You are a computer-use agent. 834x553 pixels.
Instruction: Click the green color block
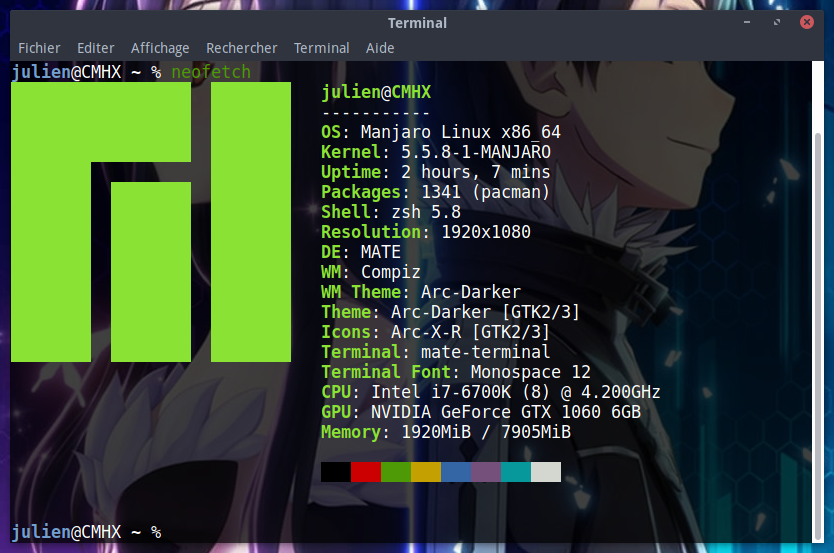[396, 472]
